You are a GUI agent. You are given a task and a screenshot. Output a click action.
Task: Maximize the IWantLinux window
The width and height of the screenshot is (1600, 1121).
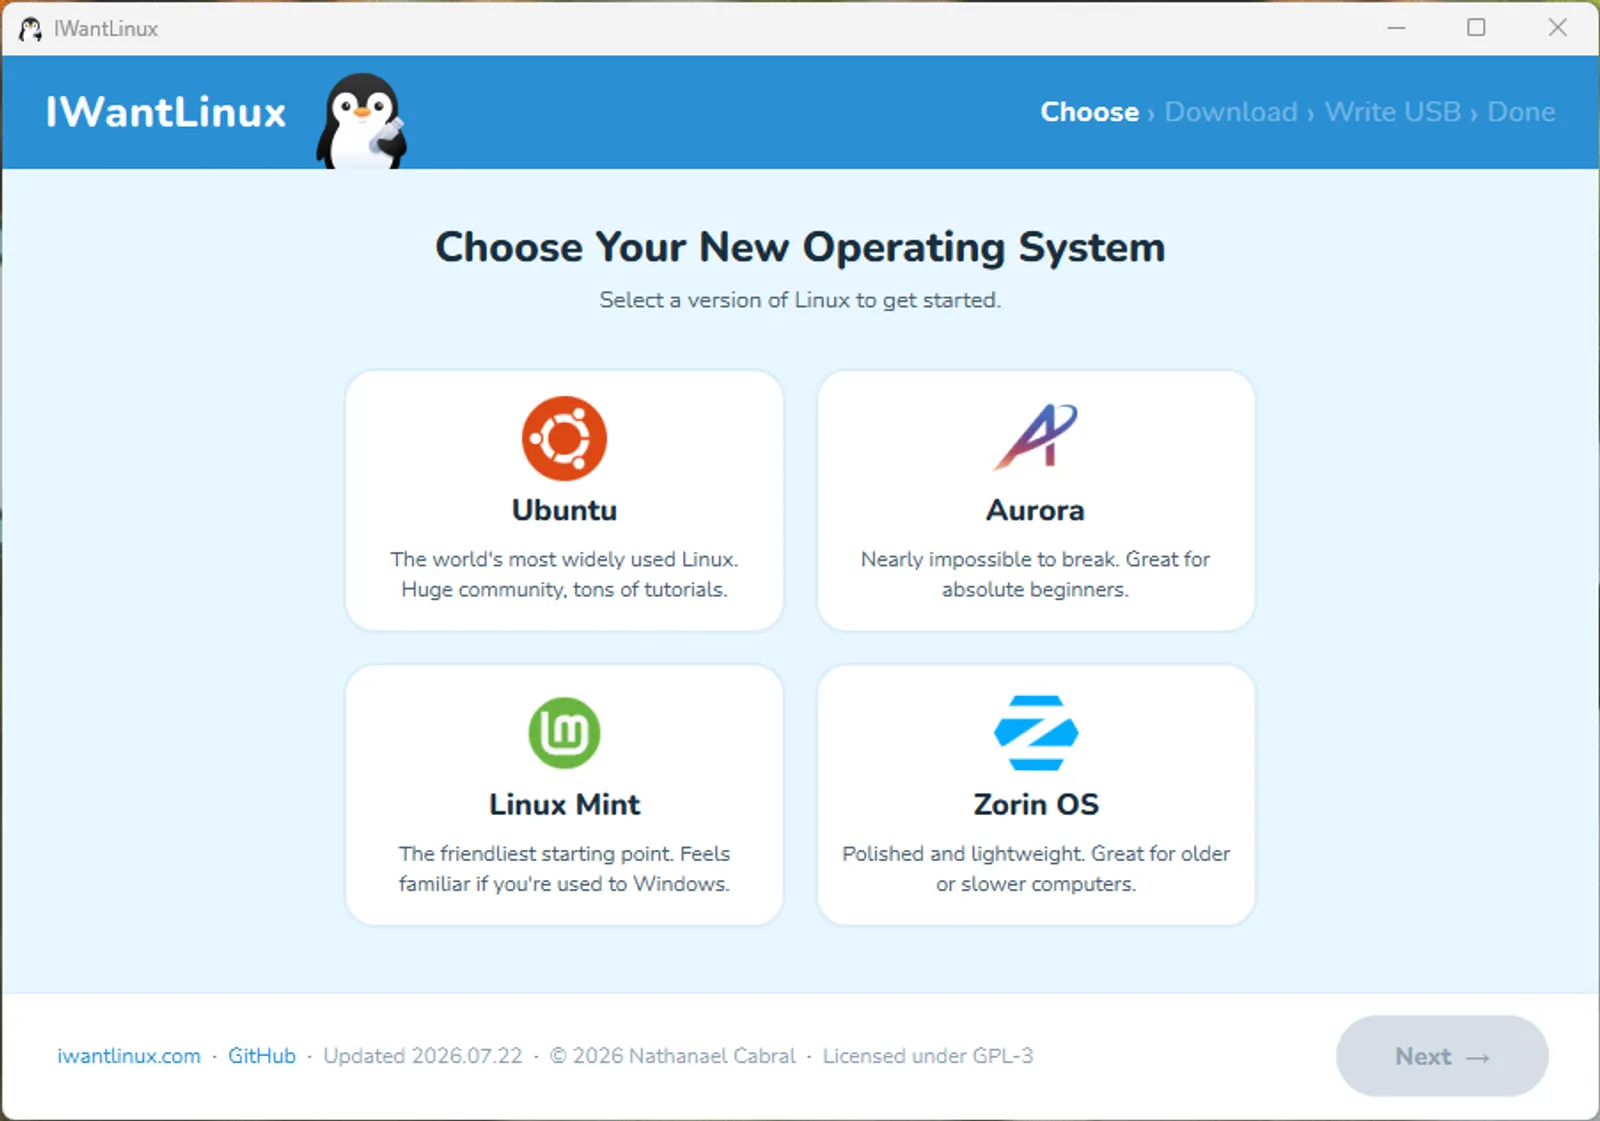(1476, 28)
